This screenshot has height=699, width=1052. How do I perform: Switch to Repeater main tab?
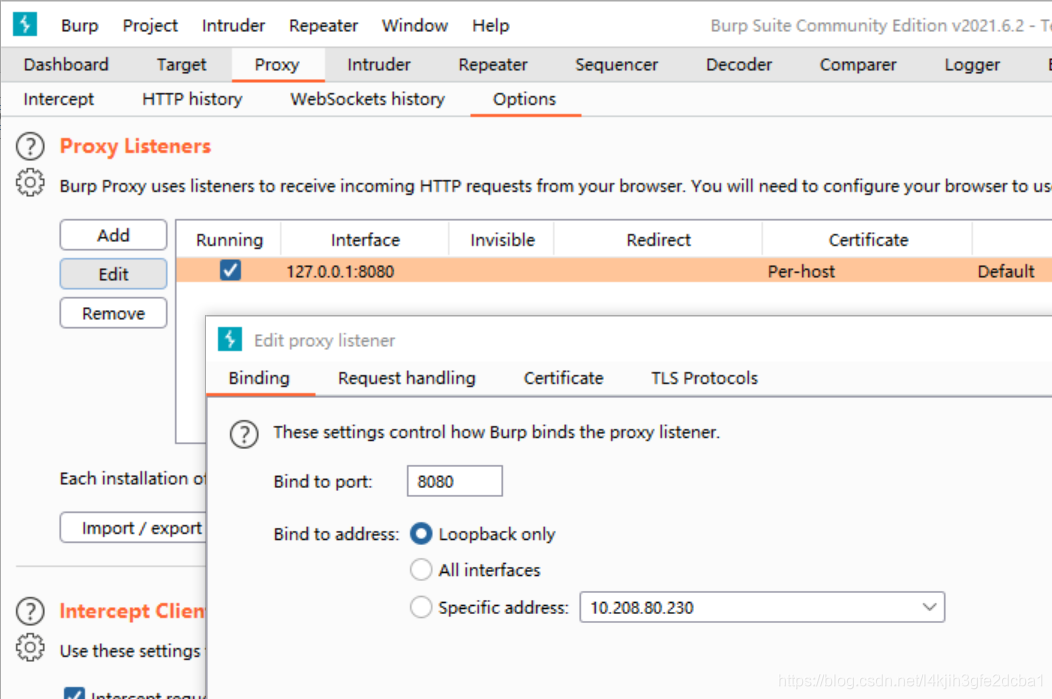point(492,64)
